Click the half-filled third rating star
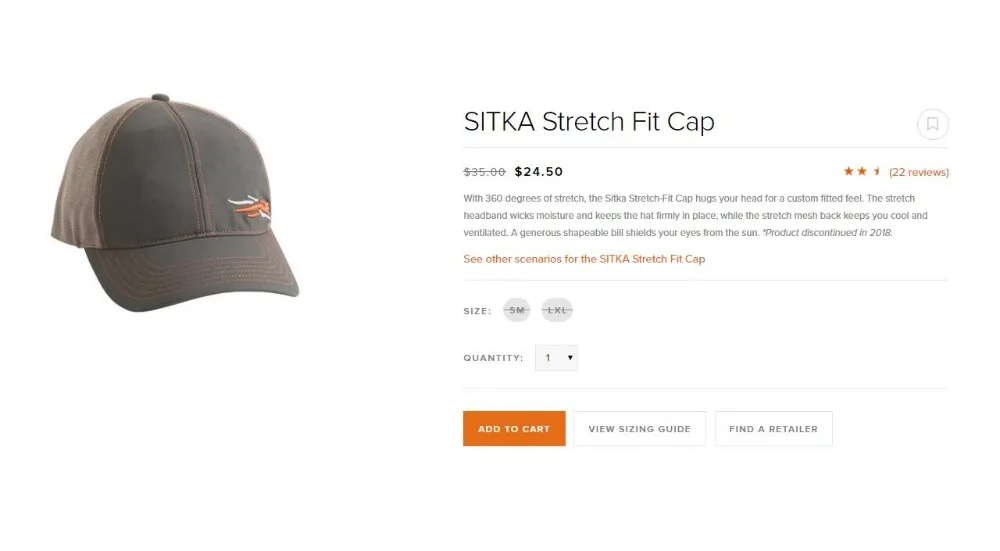Viewport: 1000px width, 551px height. pos(877,171)
